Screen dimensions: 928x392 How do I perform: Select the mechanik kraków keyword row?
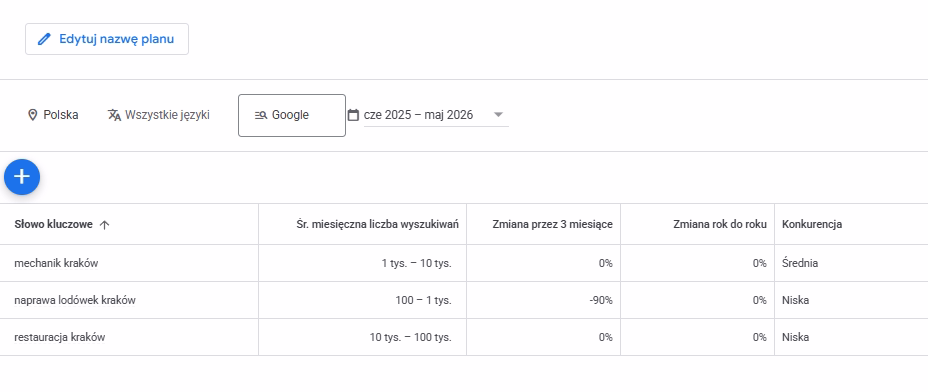click(464, 264)
